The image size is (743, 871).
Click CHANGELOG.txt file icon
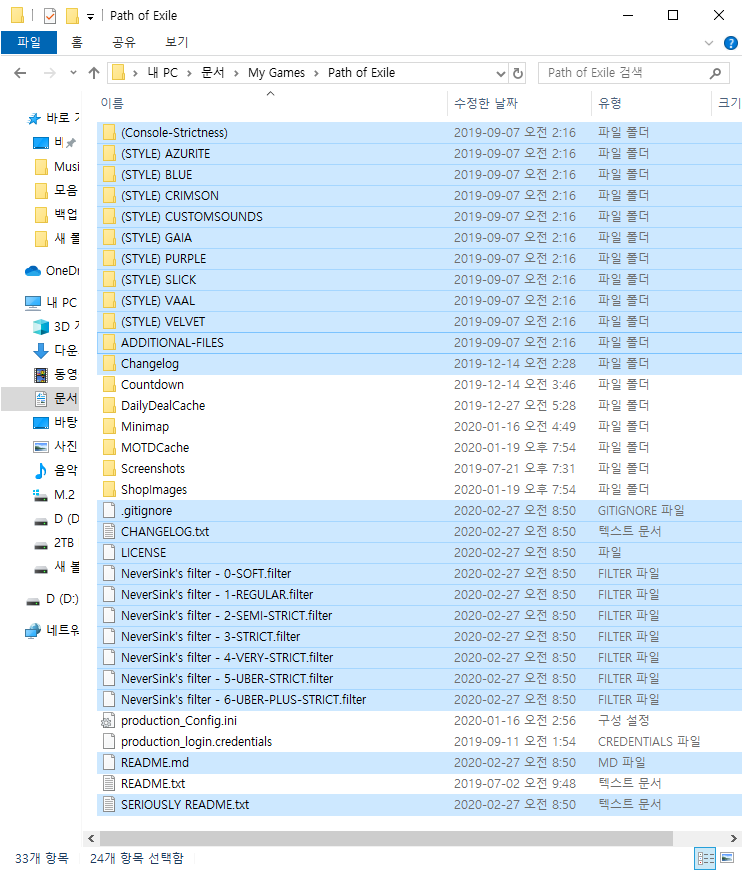pyautogui.click(x=109, y=532)
